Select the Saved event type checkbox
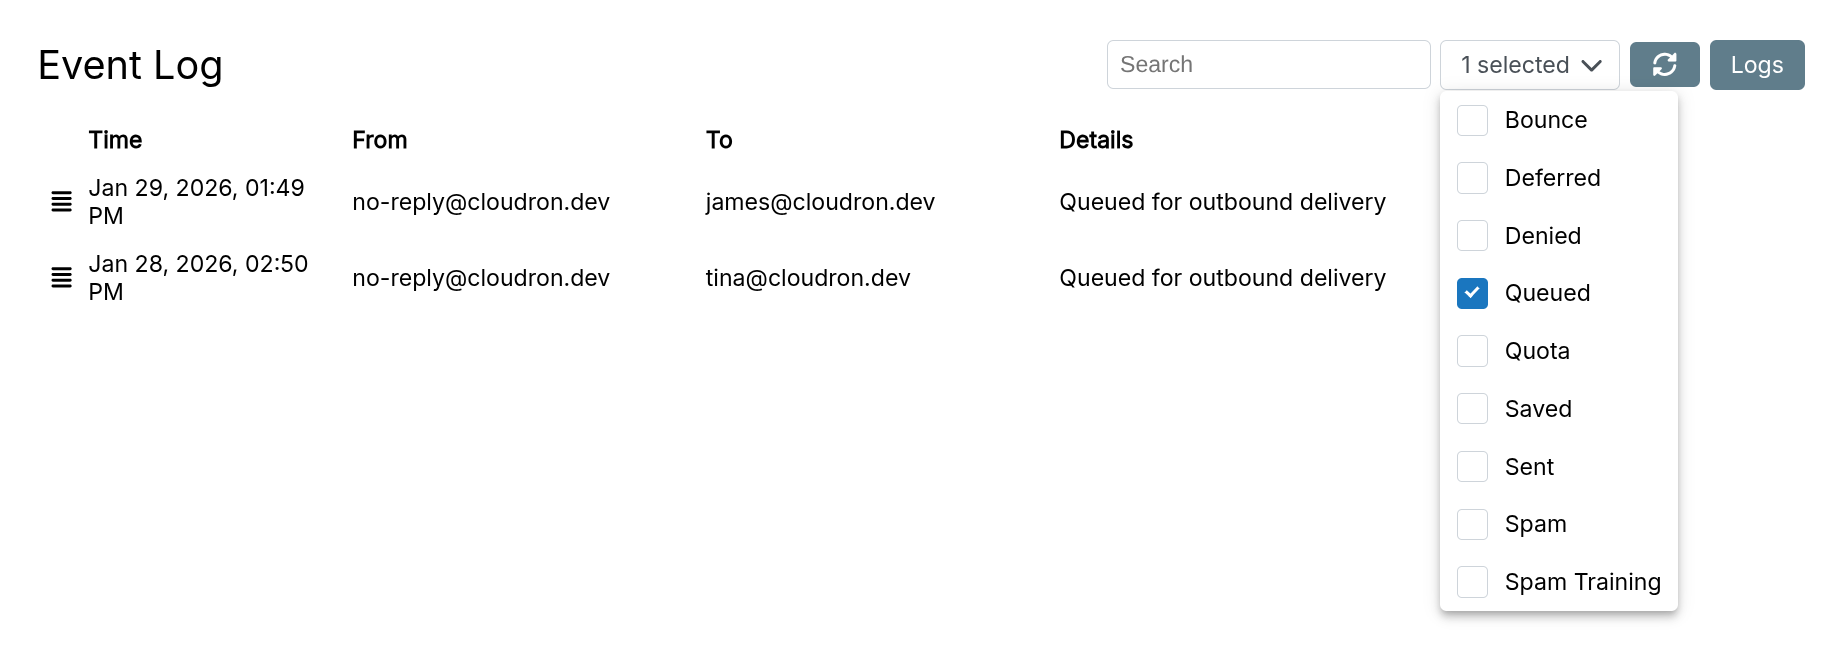Image resolution: width=1836 pixels, height=665 pixels. point(1472,409)
